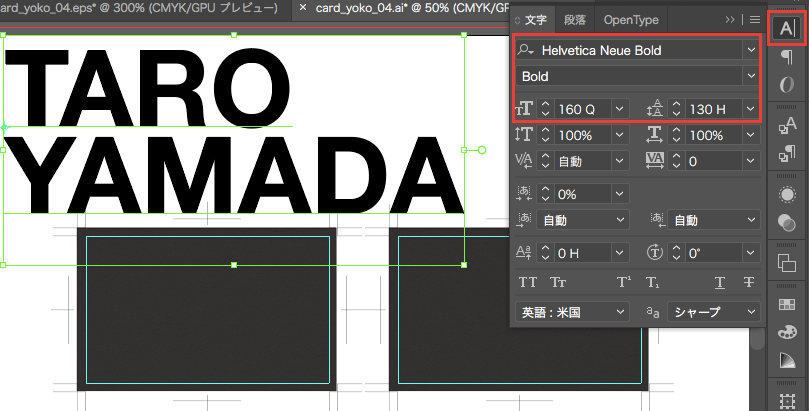Open the Character Styles panel icon
This screenshot has width=809, height=411.
(787, 124)
